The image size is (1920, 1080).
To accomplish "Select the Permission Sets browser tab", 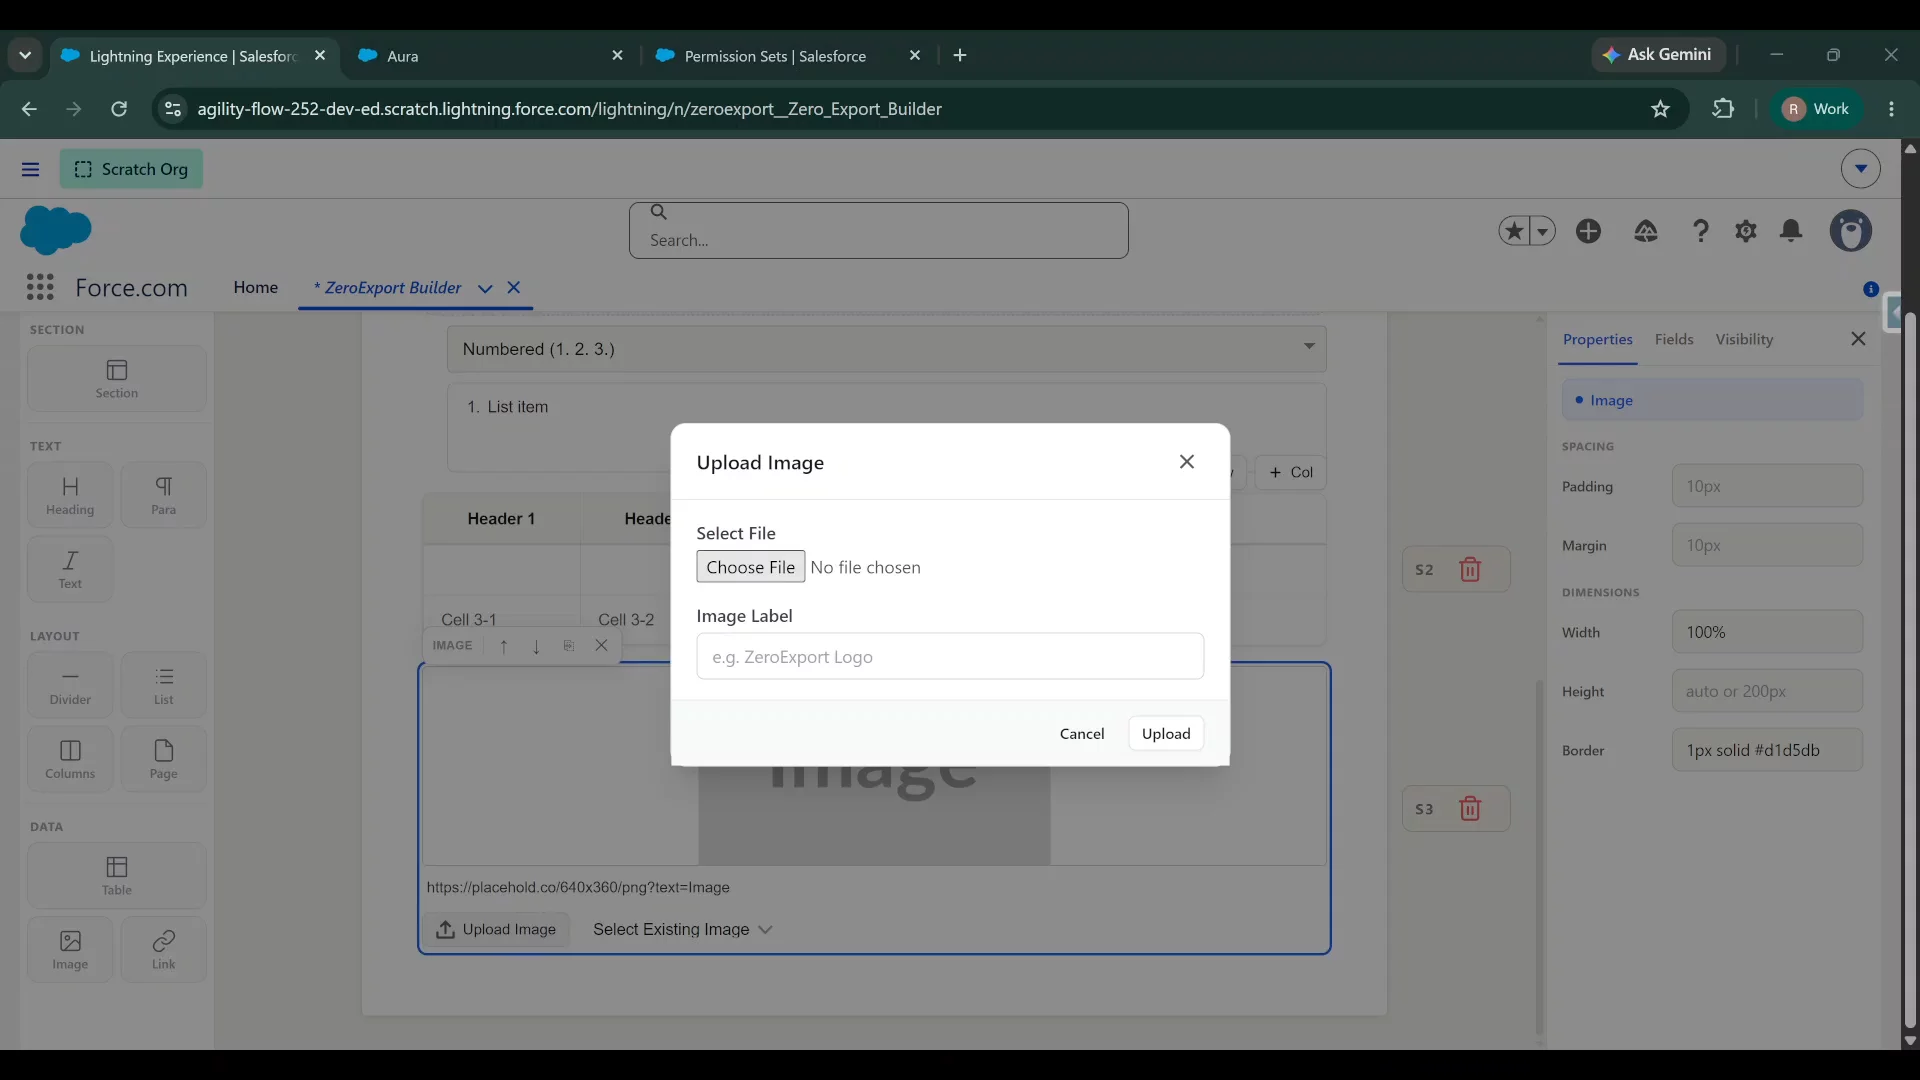I will 788,56.
